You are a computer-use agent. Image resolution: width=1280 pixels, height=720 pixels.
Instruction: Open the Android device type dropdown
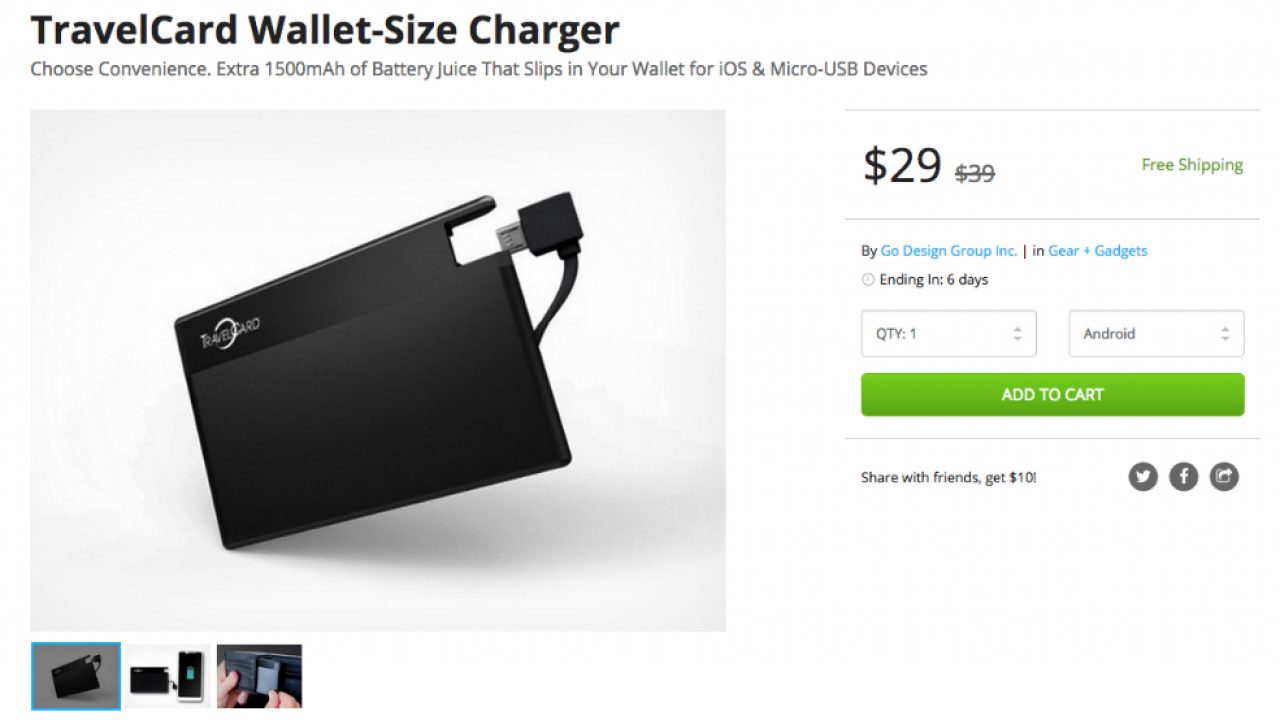coord(1157,334)
